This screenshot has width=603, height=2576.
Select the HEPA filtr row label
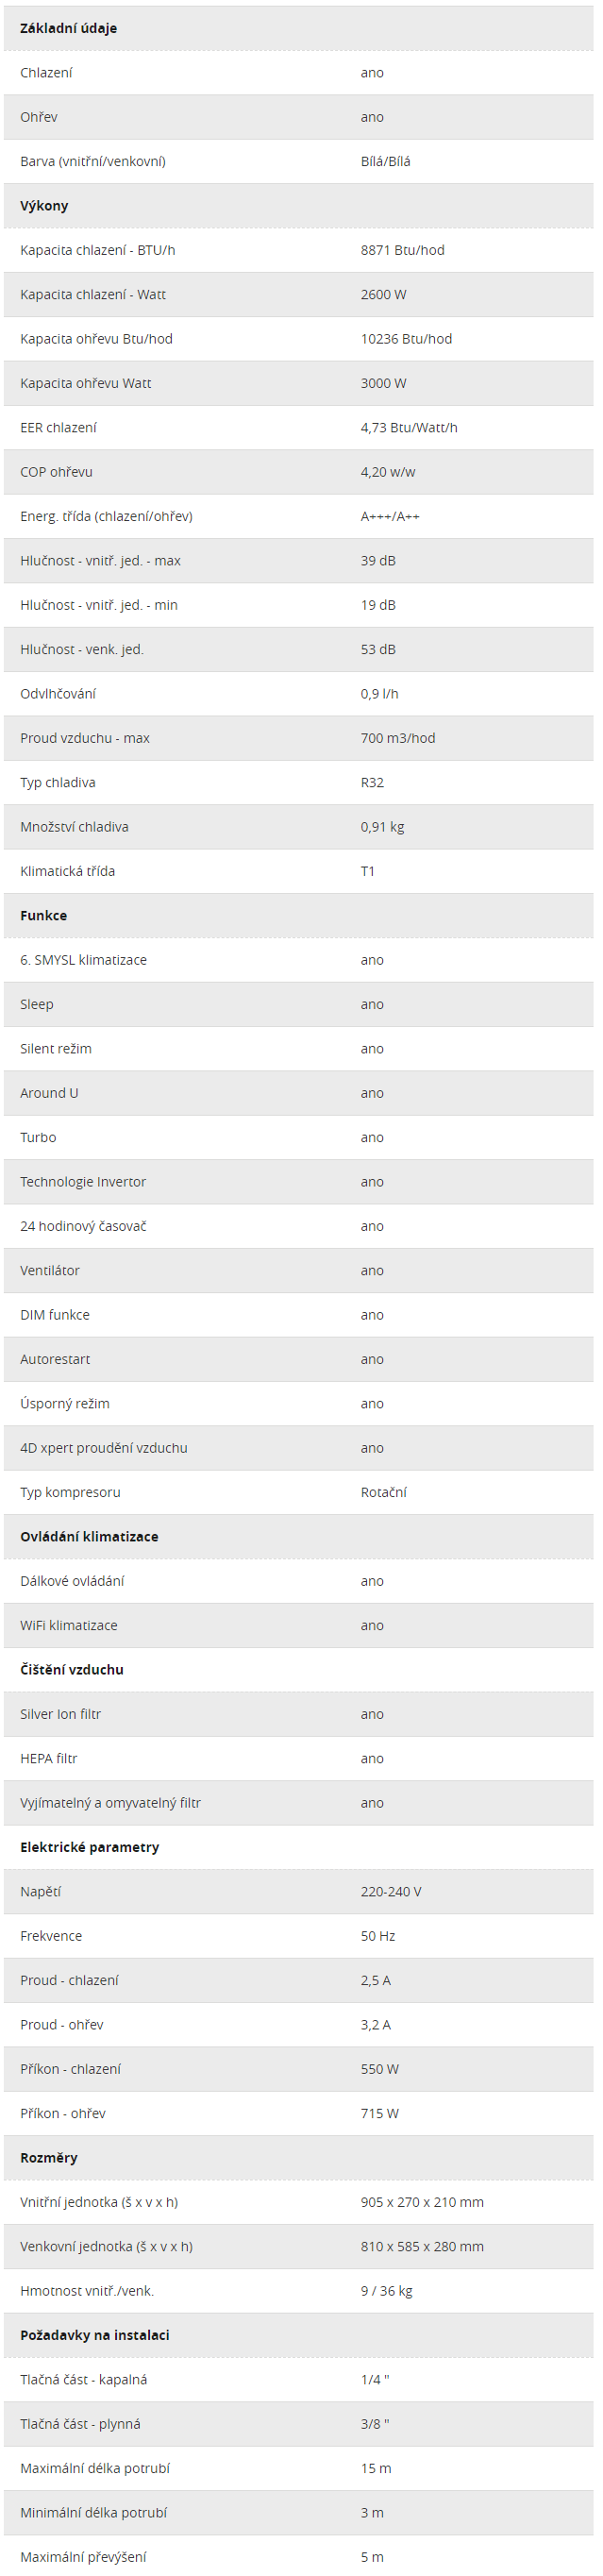click(49, 1758)
